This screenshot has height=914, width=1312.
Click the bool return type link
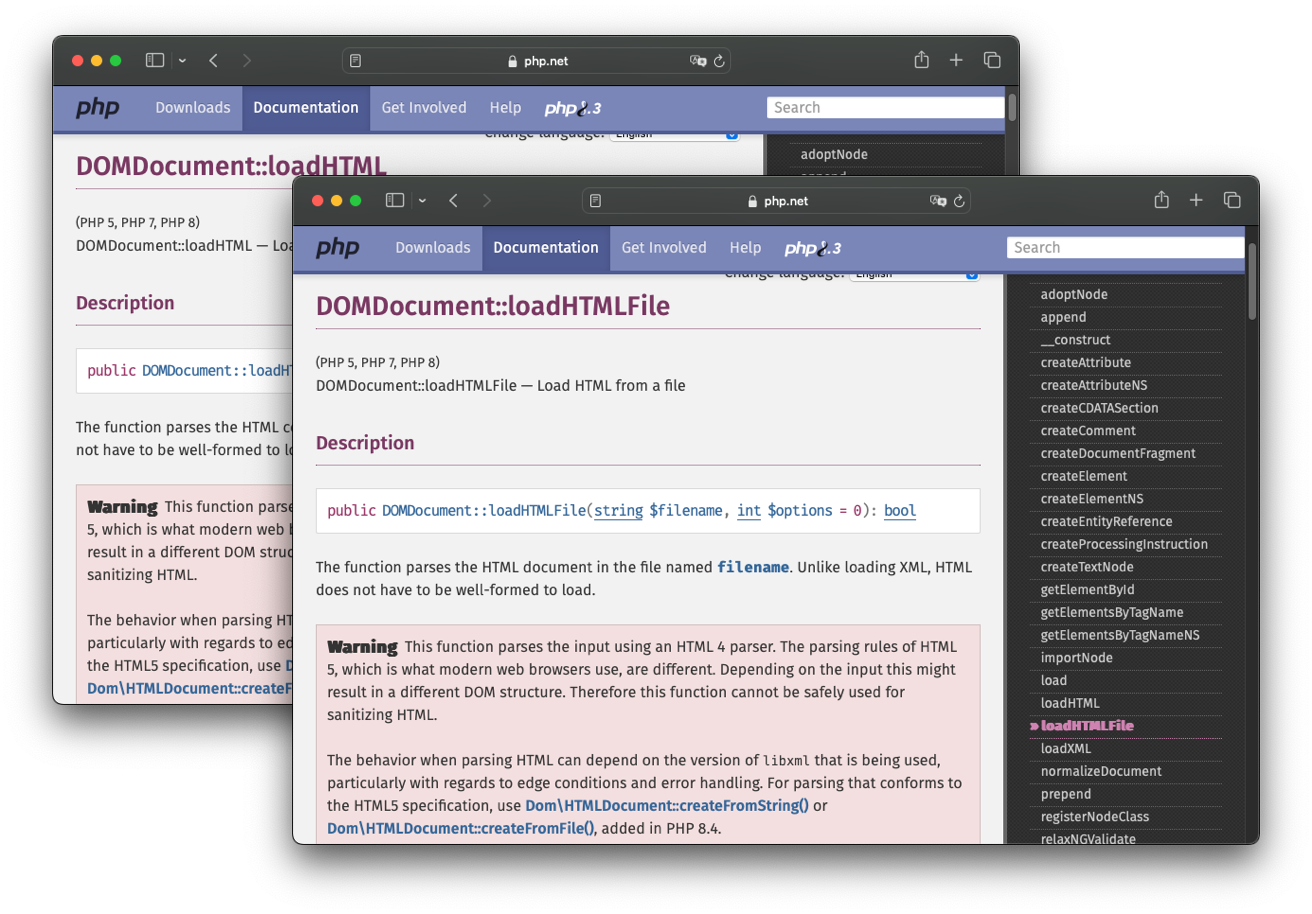pos(899,511)
